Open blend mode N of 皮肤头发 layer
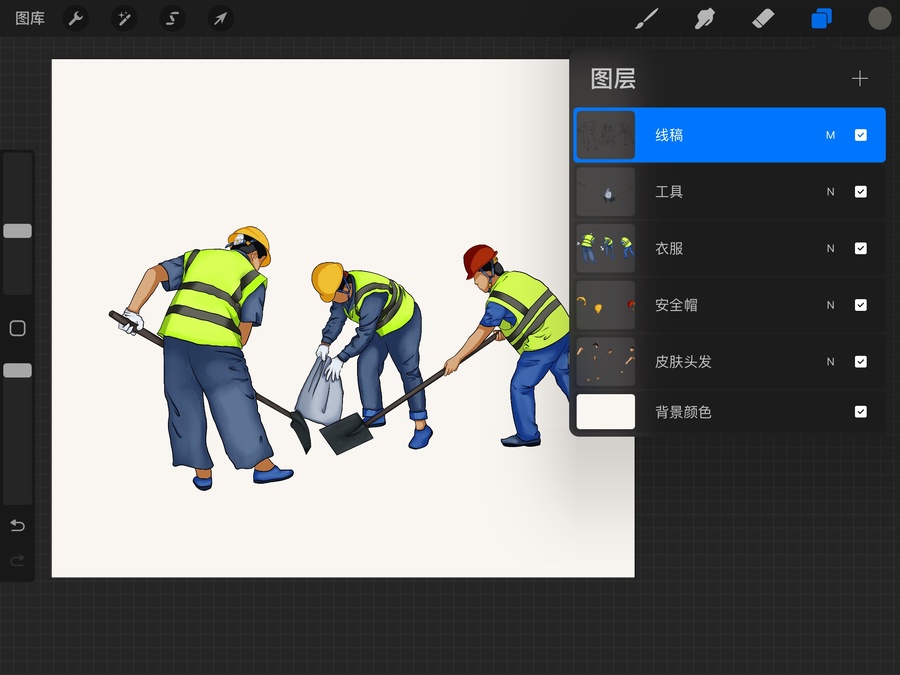This screenshot has height=675, width=900. 831,362
